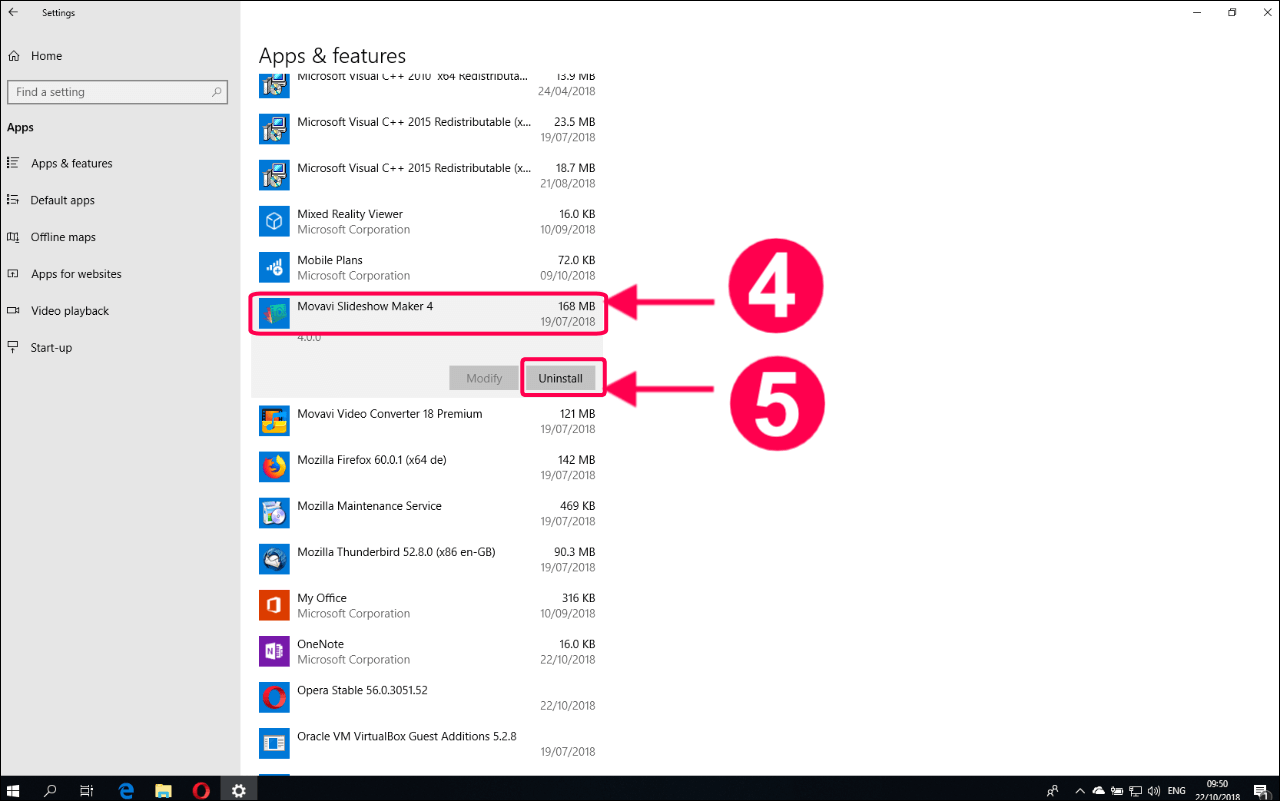Launch Opera from the taskbar

tap(201, 790)
